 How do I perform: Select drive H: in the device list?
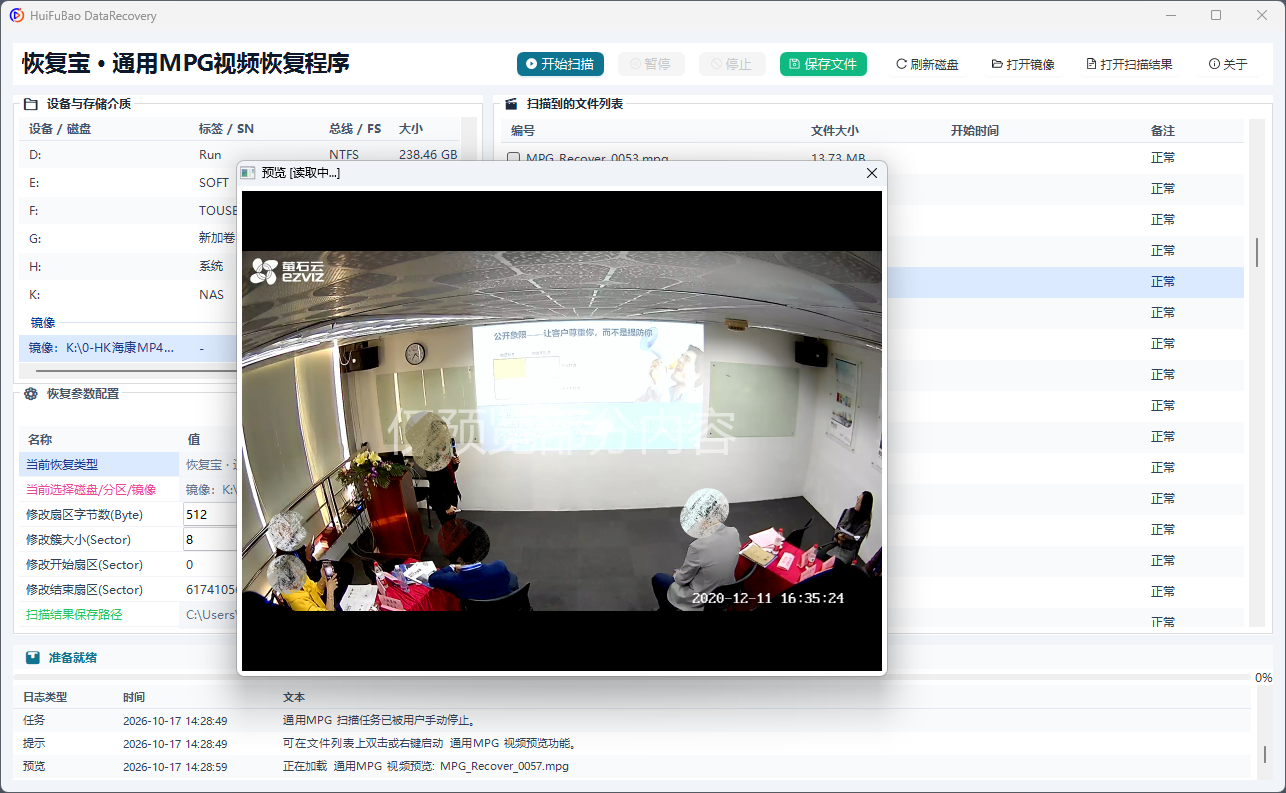point(128,267)
